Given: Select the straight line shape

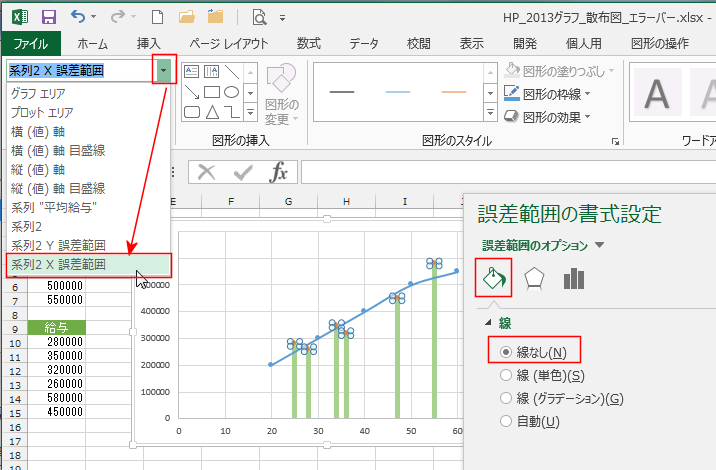Looking at the screenshot, I should click(x=232, y=71).
